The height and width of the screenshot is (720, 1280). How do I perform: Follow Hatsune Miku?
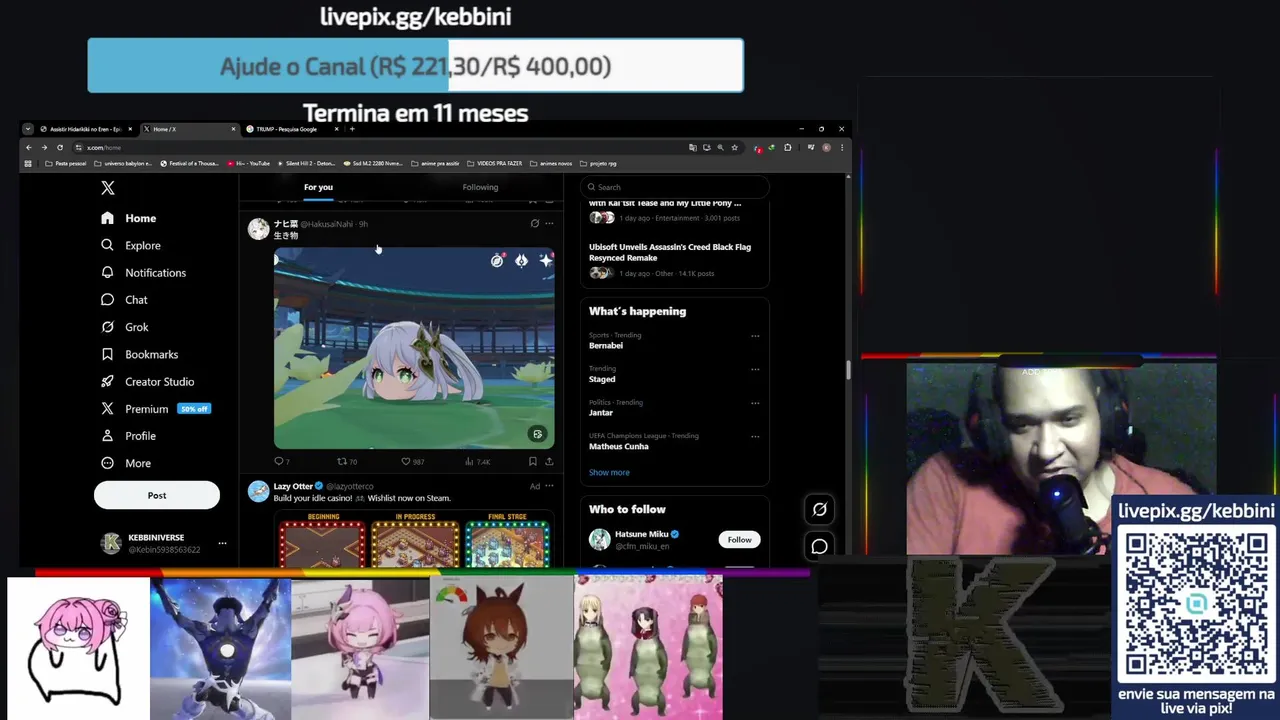739,539
